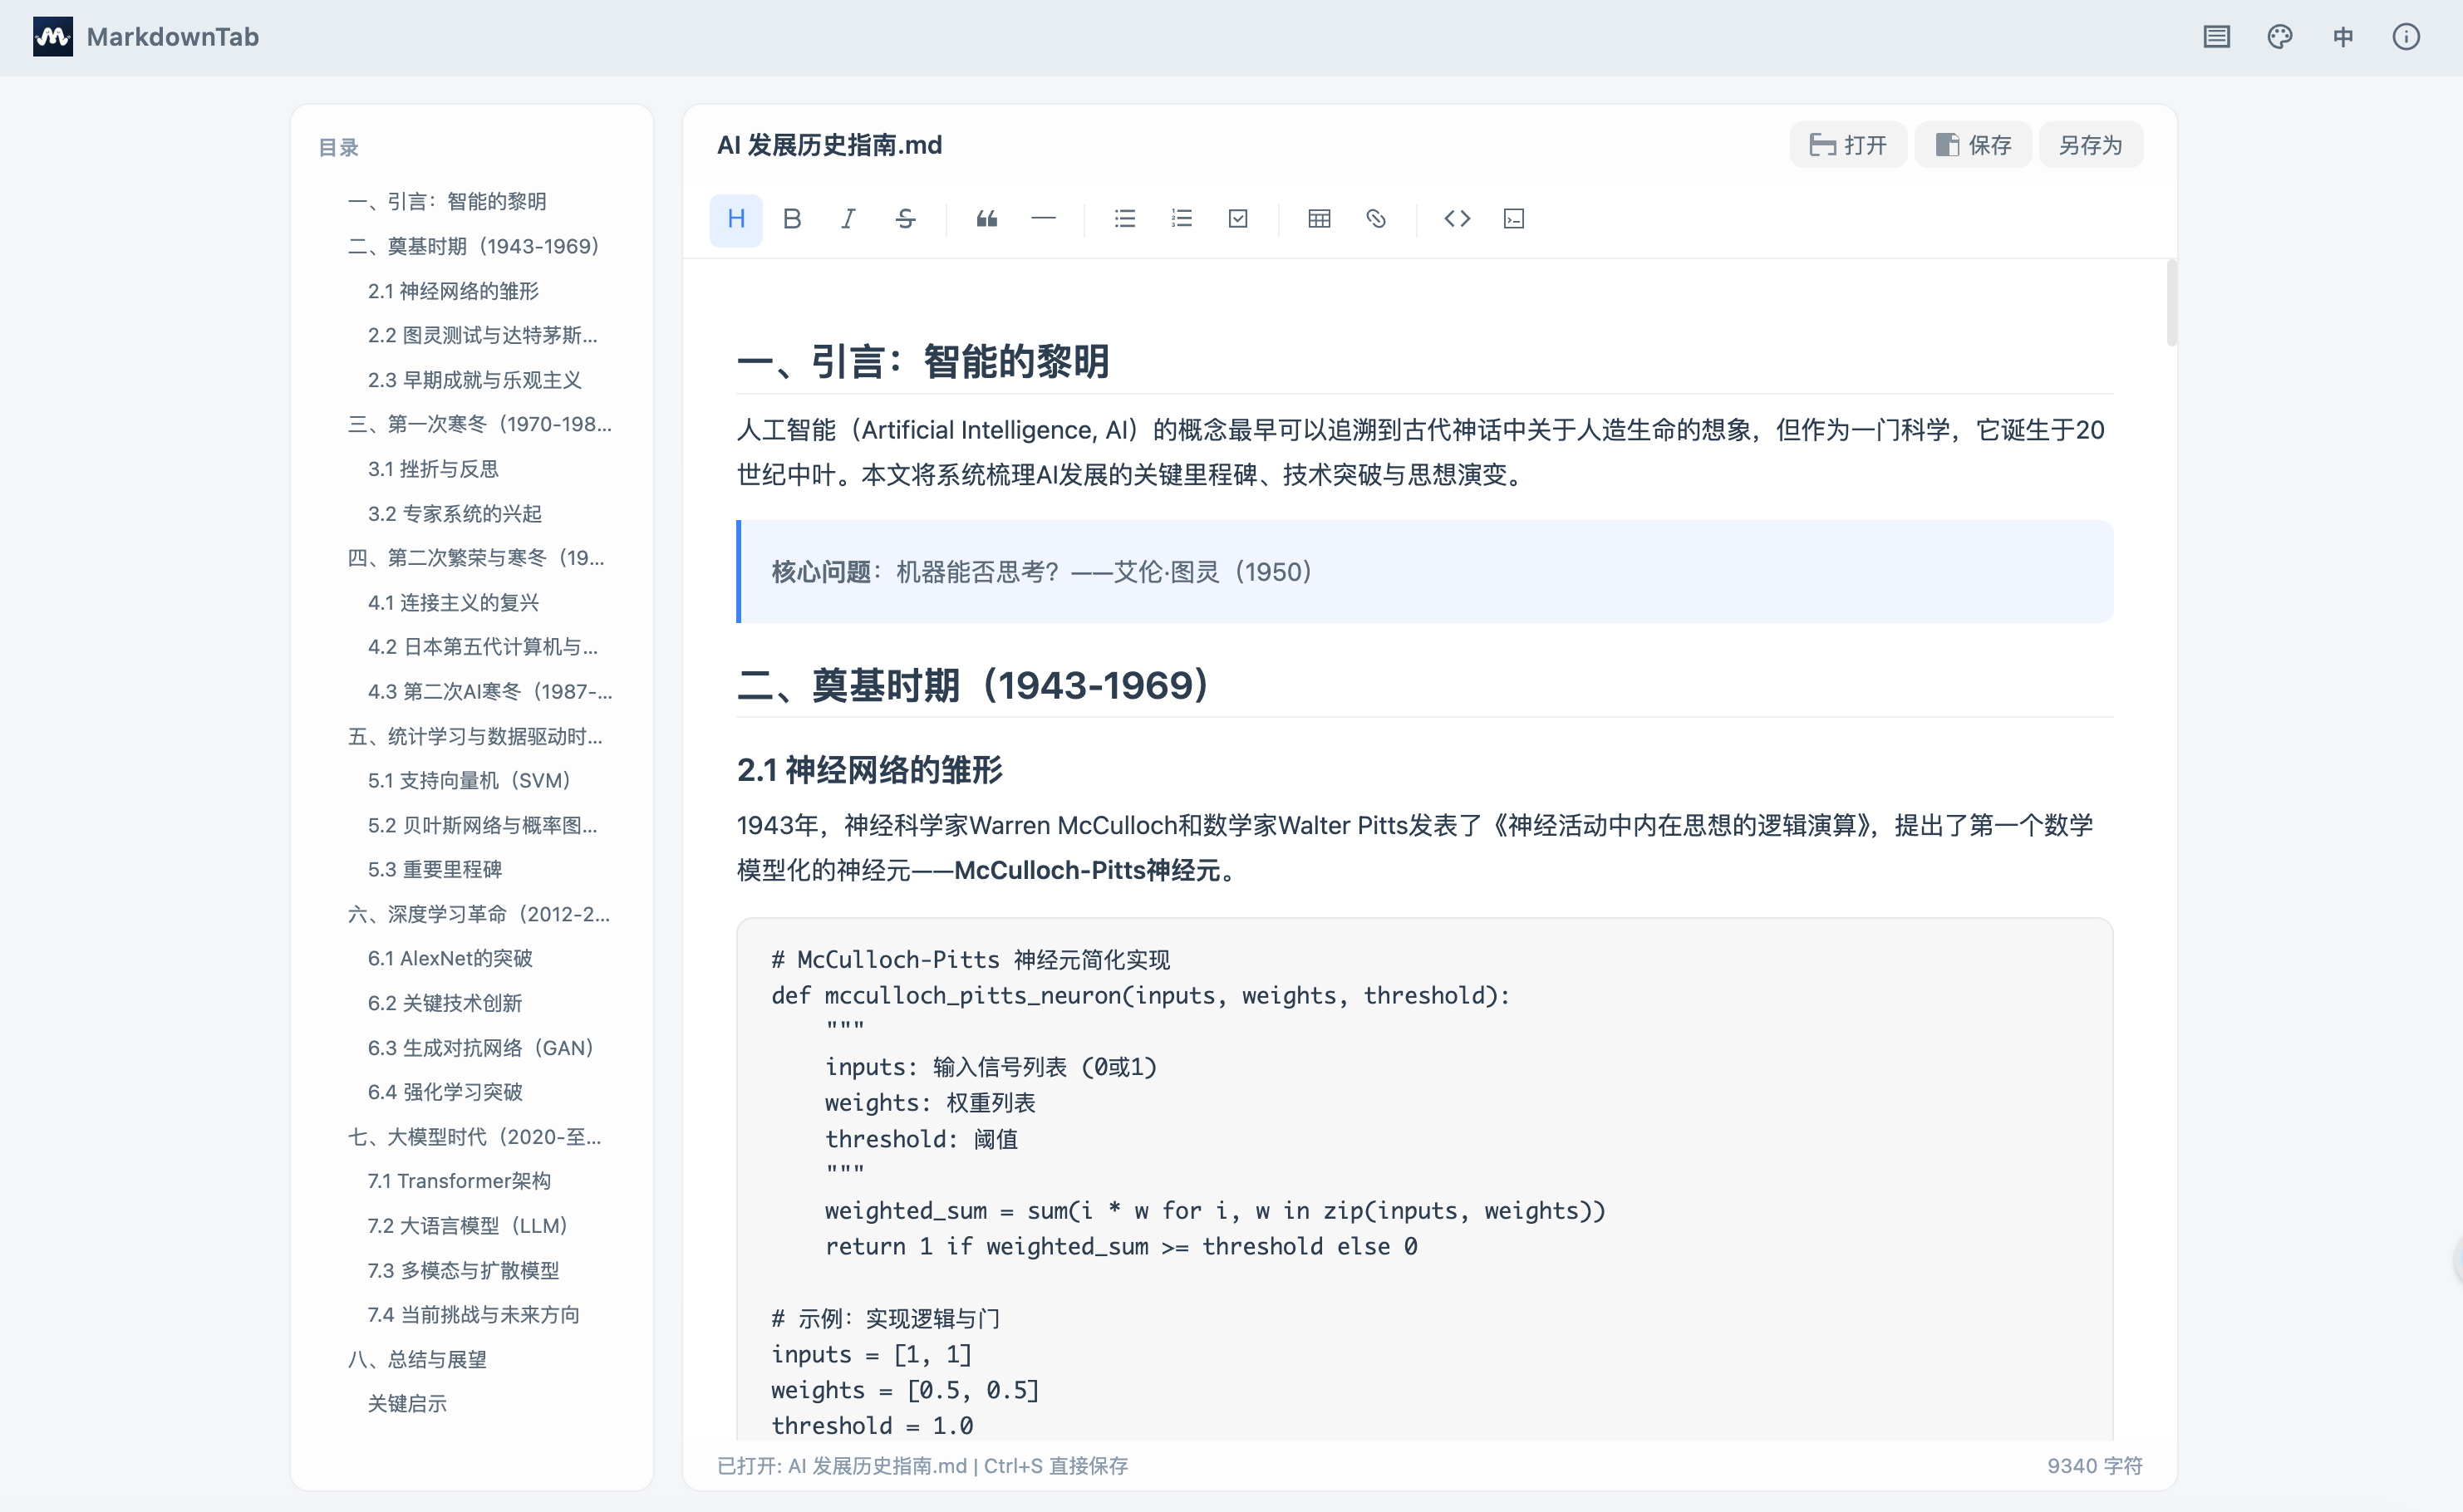2463x1512 pixels.
Task: Click the 保存 (Save) button
Action: coord(1973,145)
